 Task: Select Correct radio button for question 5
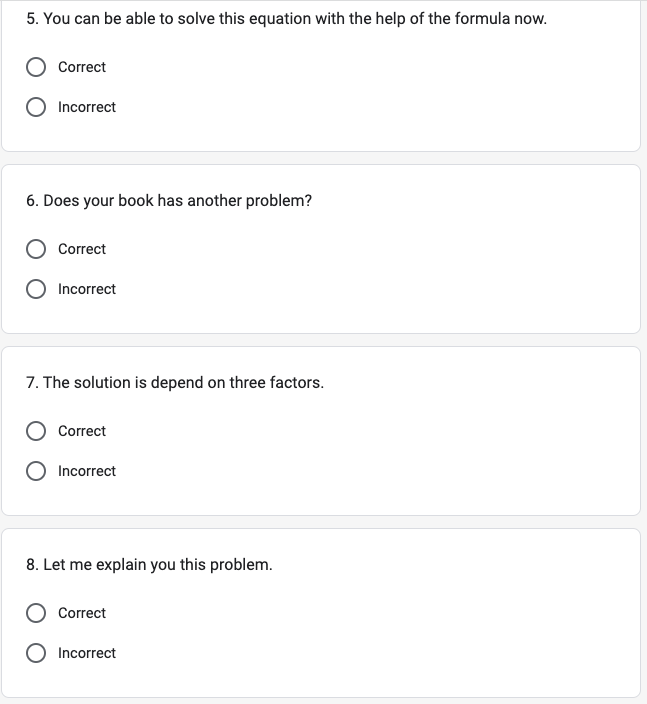tap(36, 67)
